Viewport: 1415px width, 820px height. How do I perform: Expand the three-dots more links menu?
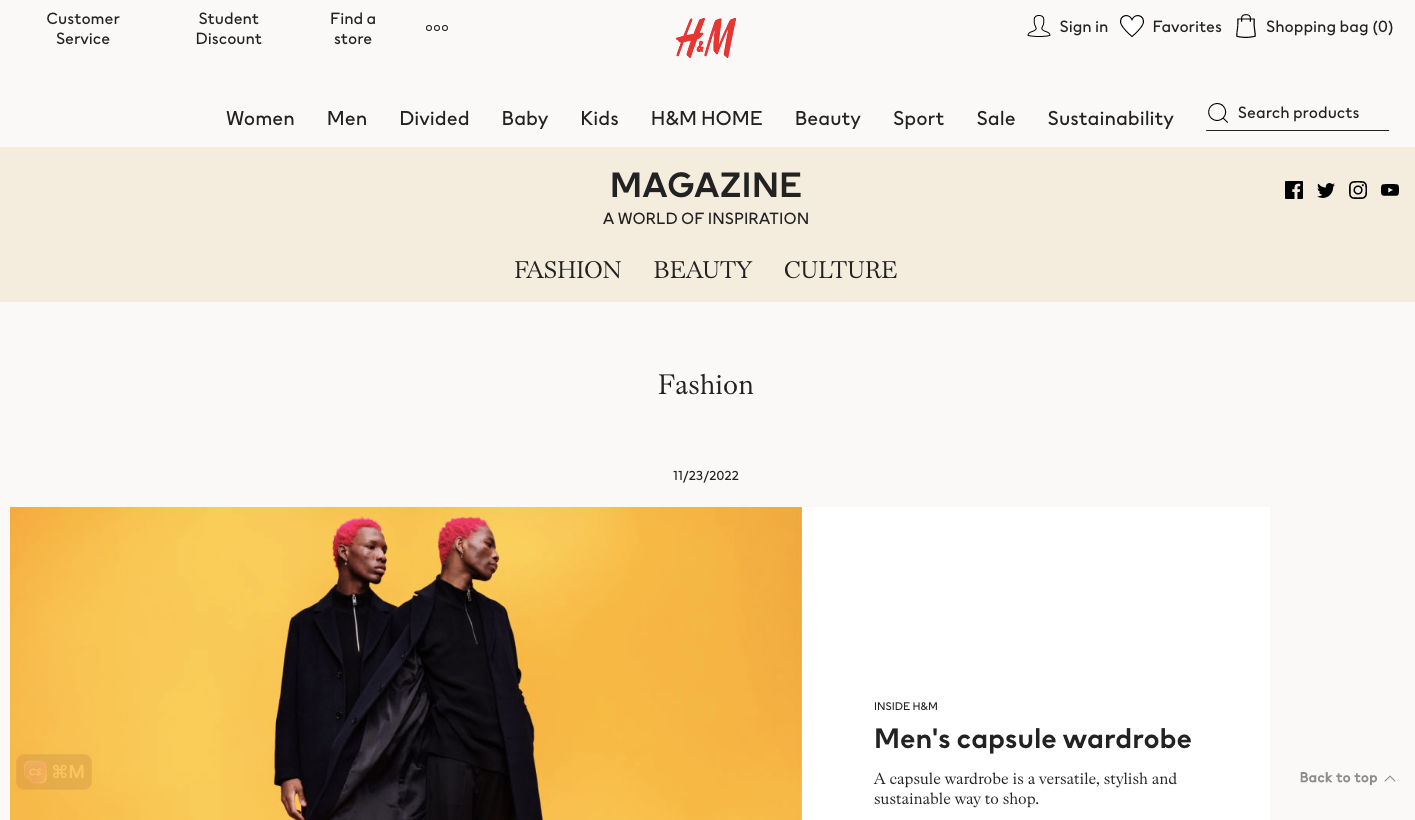tap(437, 28)
